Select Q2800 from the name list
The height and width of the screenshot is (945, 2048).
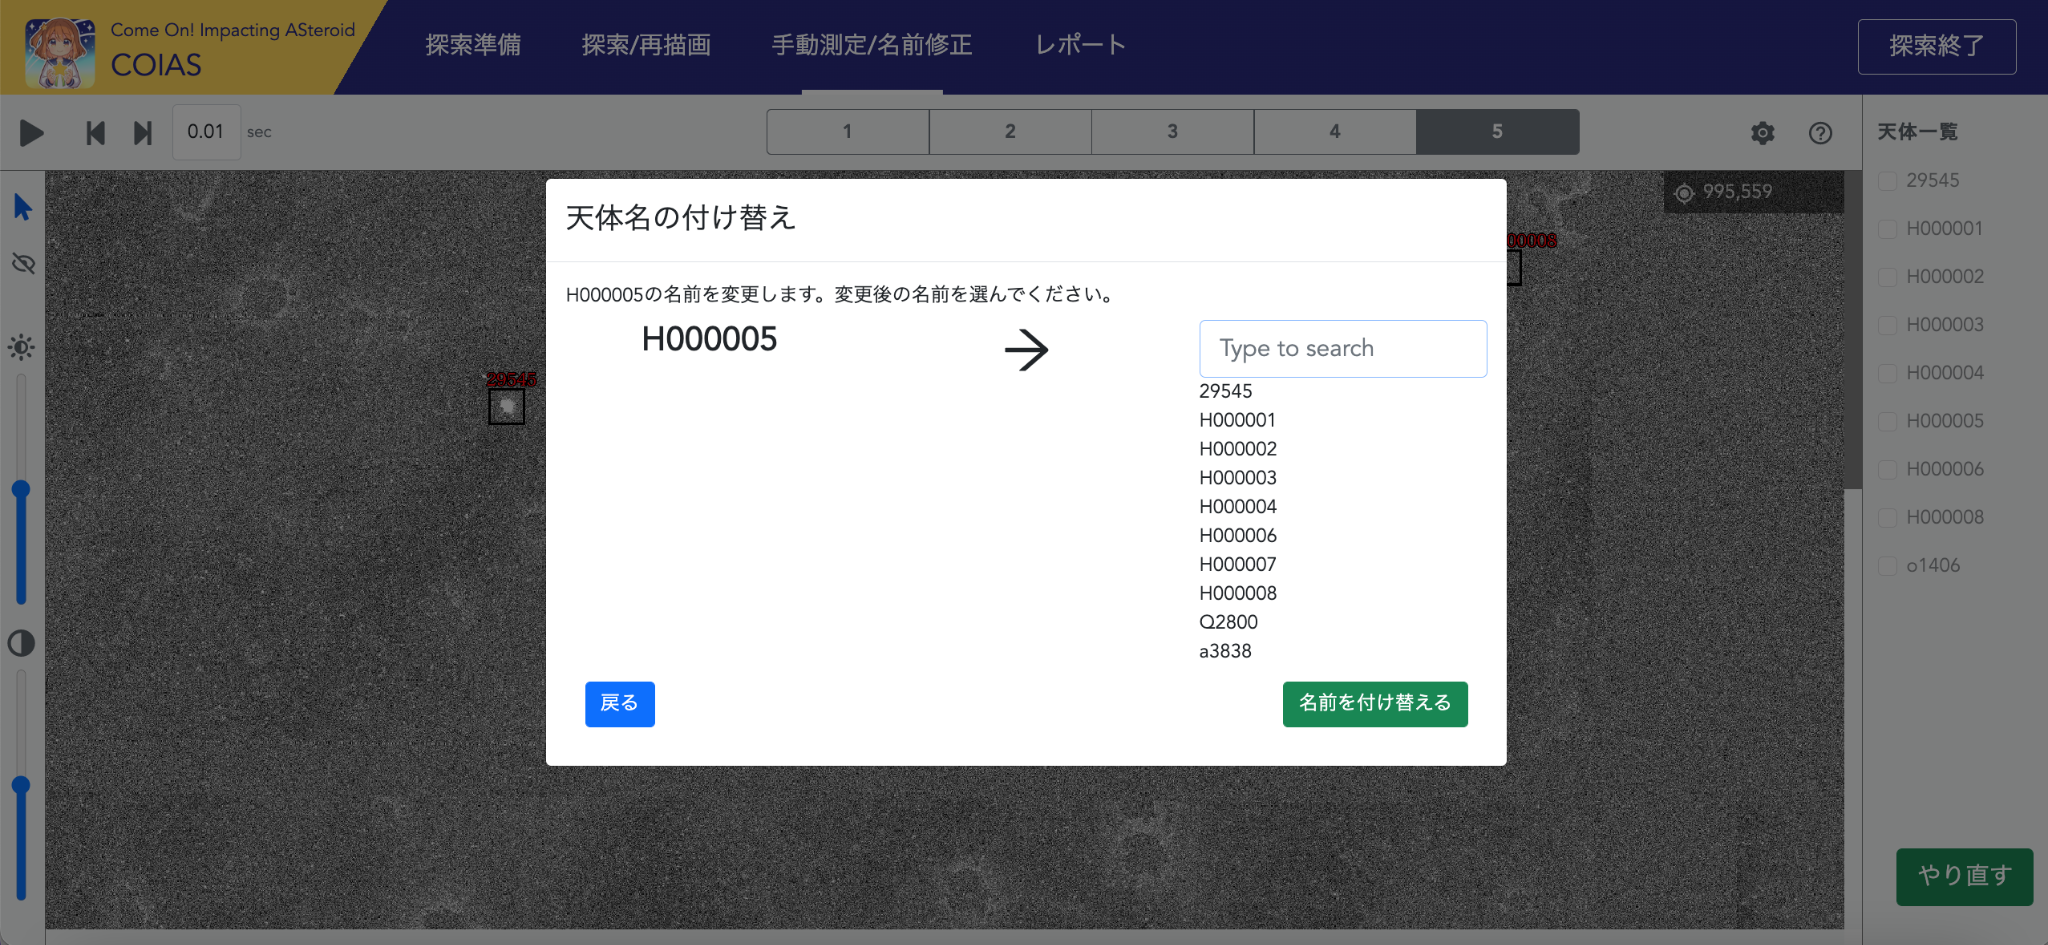pos(1228,621)
